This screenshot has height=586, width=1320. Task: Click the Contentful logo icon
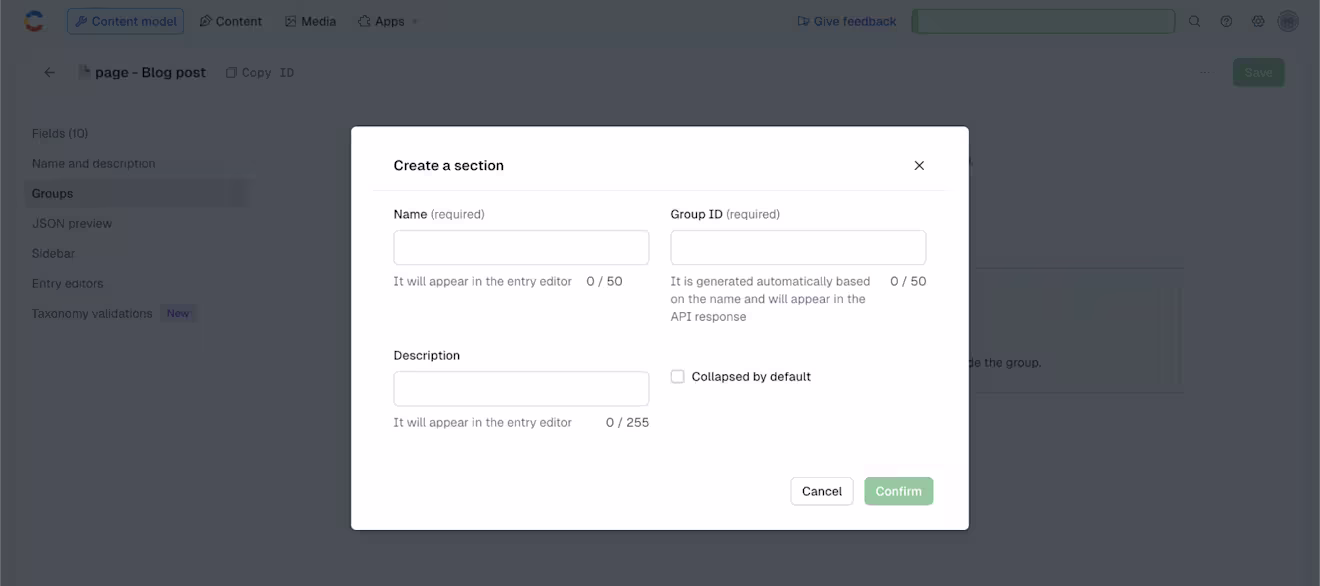point(34,21)
